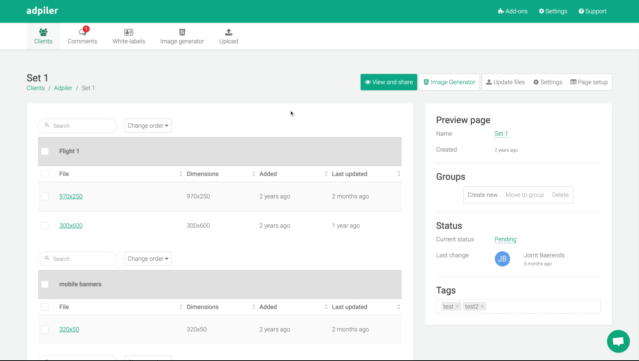Edit the Set 1 name link
Screen dimensions: 639x361
point(501,134)
